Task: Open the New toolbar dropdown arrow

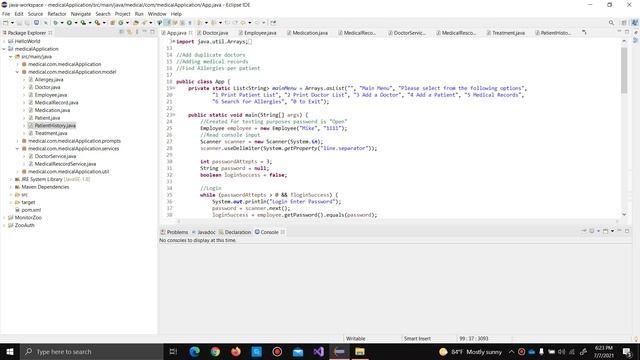Action: click(12, 23)
